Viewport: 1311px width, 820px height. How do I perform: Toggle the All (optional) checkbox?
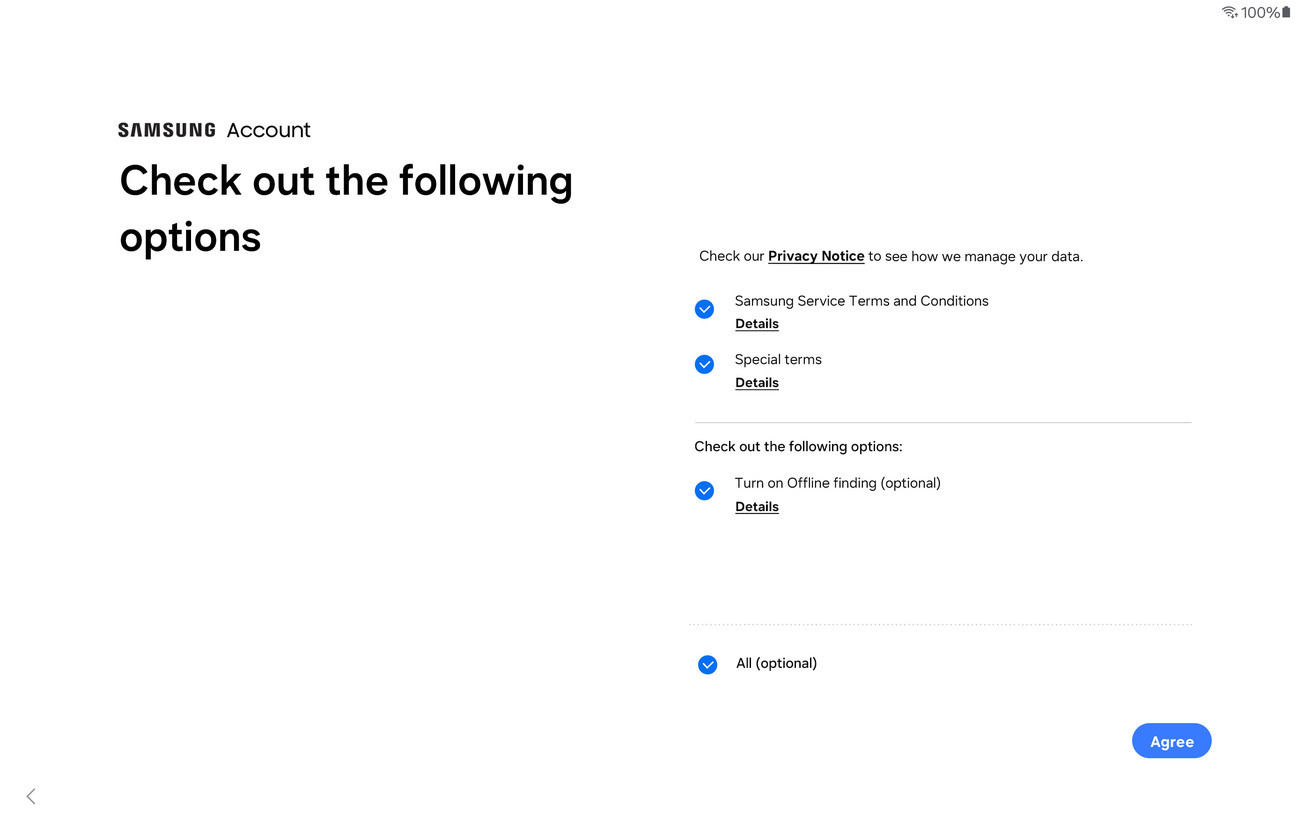coord(707,665)
